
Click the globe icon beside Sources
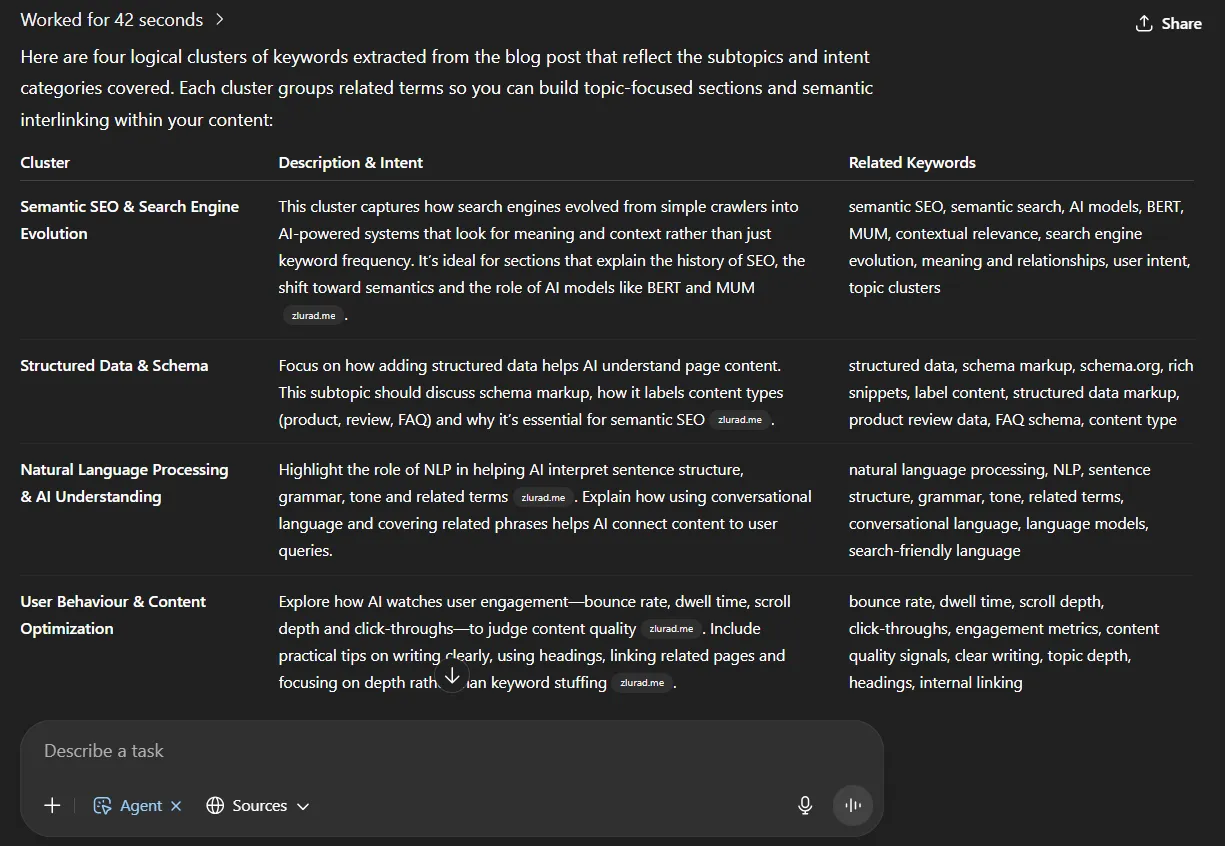coord(214,805)
